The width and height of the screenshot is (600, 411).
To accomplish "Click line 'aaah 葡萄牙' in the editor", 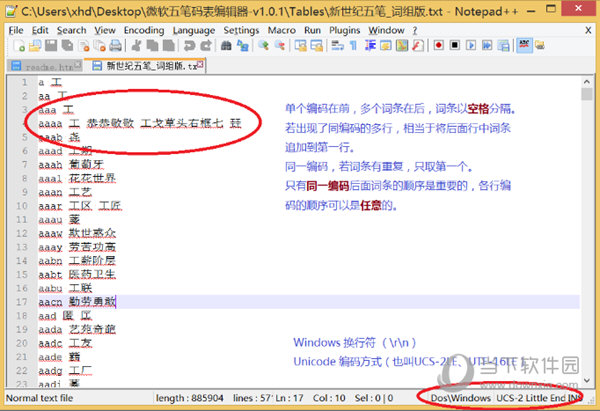I will tap(71, 165).
